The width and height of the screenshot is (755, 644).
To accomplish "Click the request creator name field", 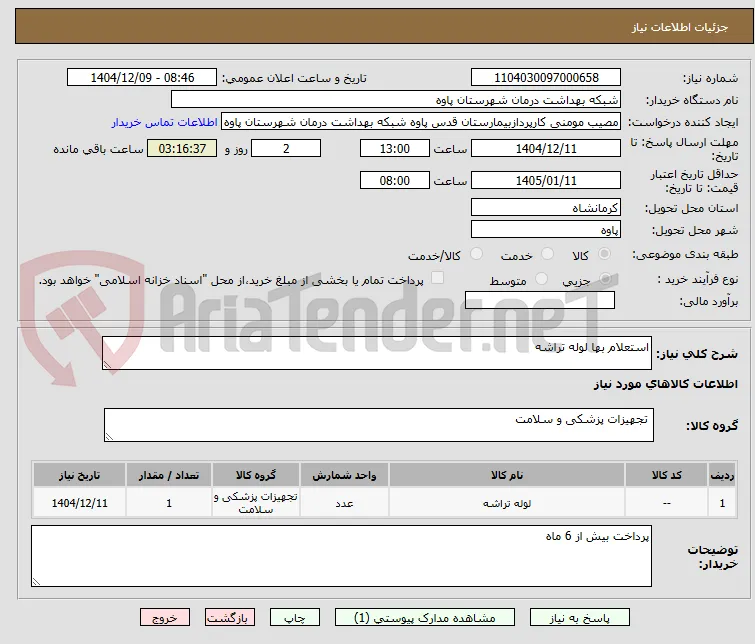I will click(x=421, y=122).
